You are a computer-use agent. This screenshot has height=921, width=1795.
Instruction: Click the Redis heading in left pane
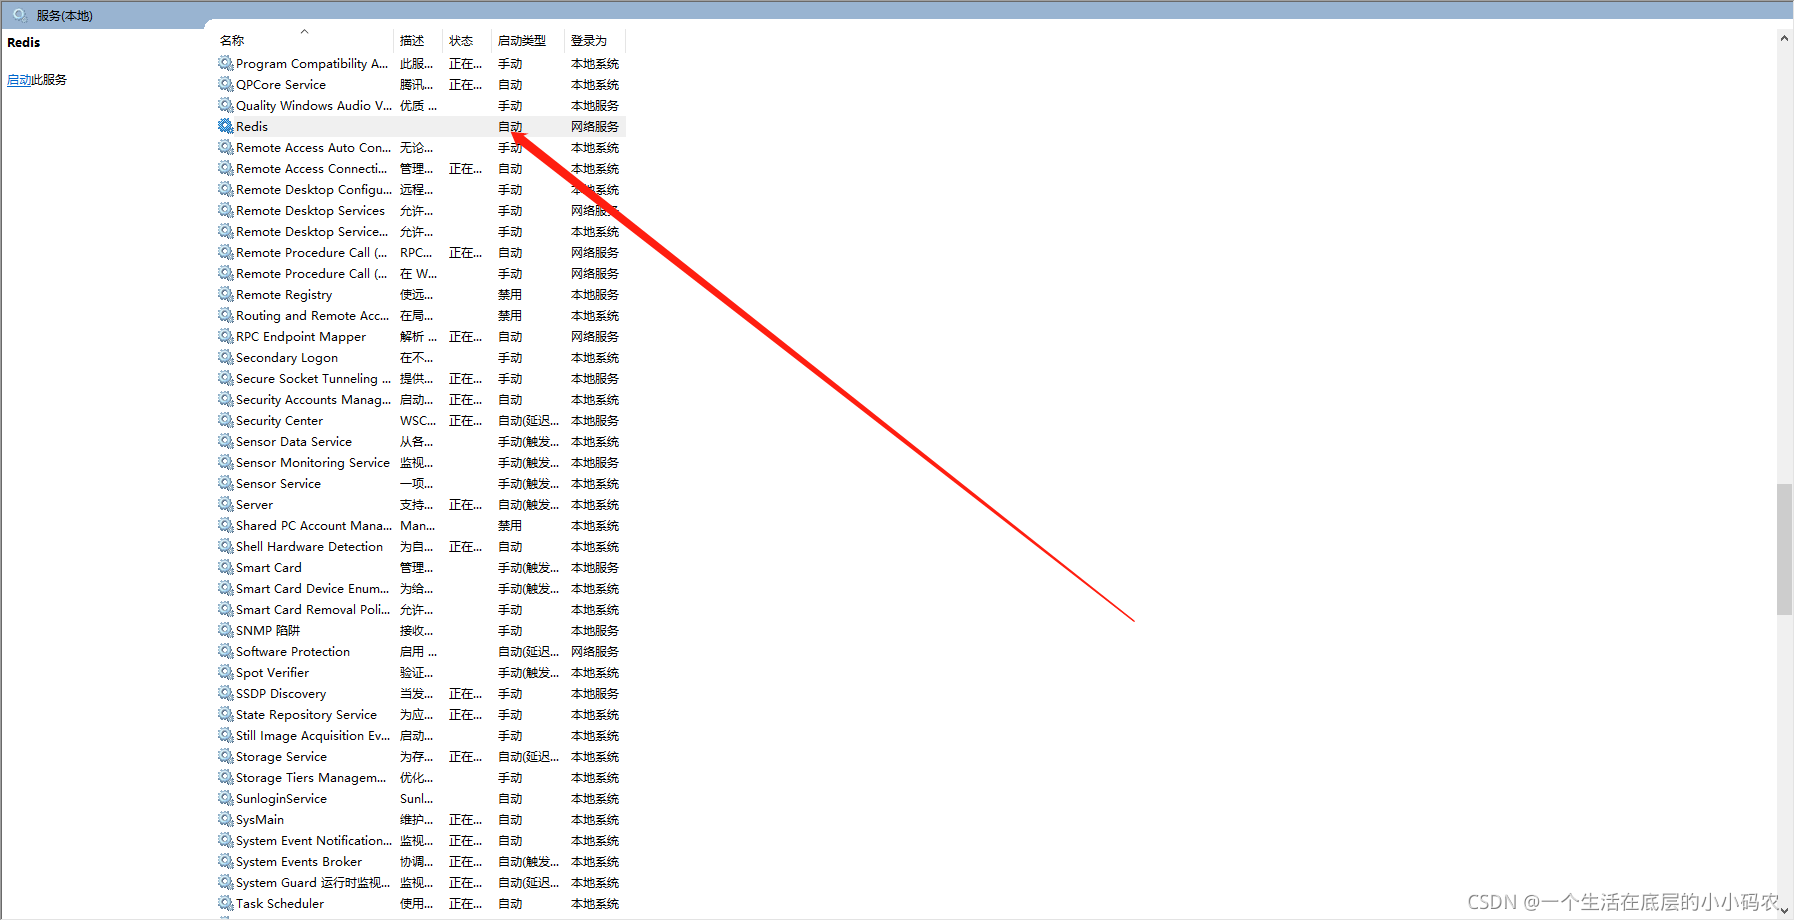coord(24,43)
